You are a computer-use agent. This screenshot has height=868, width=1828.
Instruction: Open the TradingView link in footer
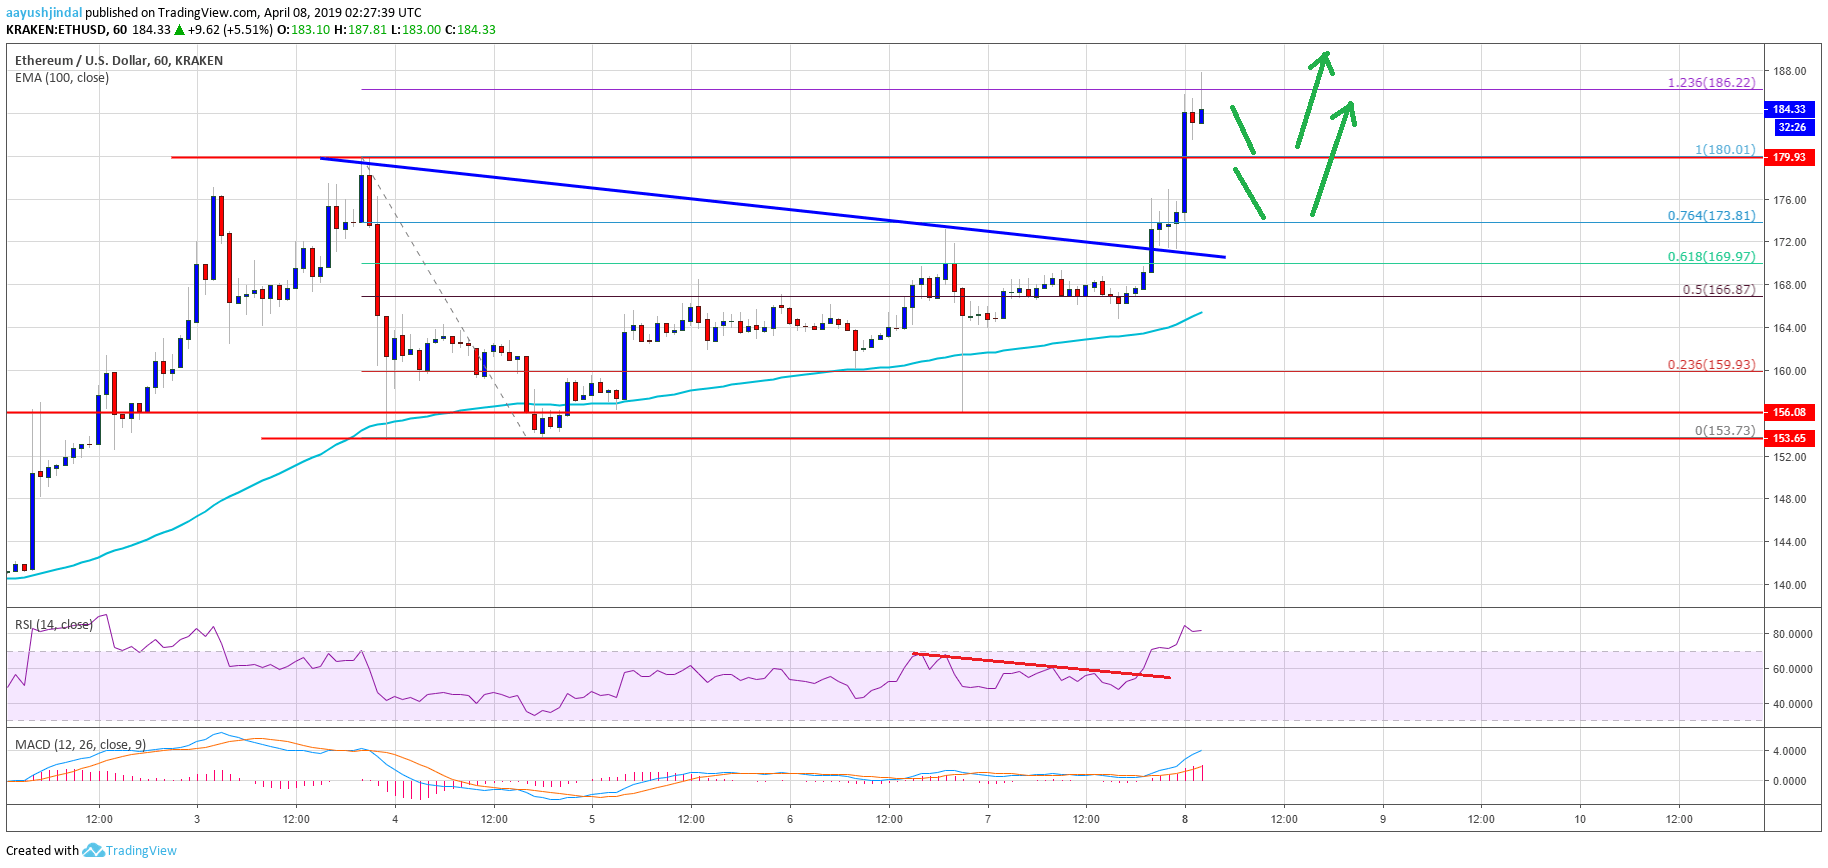[141, 851]
